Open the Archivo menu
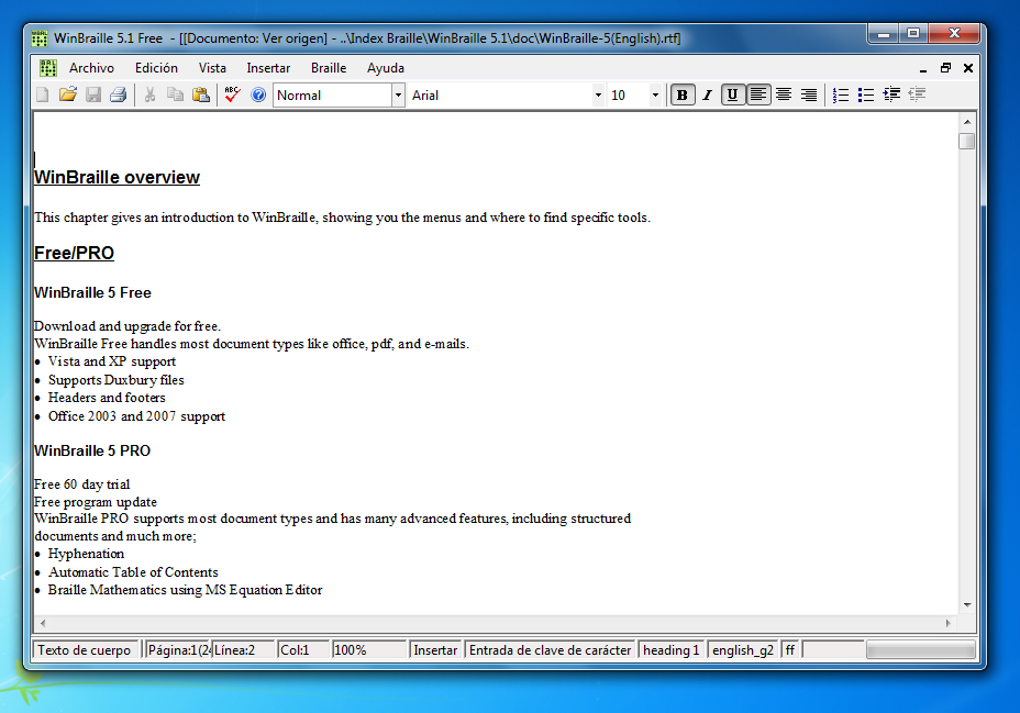The width and height of the screenshot is (1020, 713). tap(92, 68)
